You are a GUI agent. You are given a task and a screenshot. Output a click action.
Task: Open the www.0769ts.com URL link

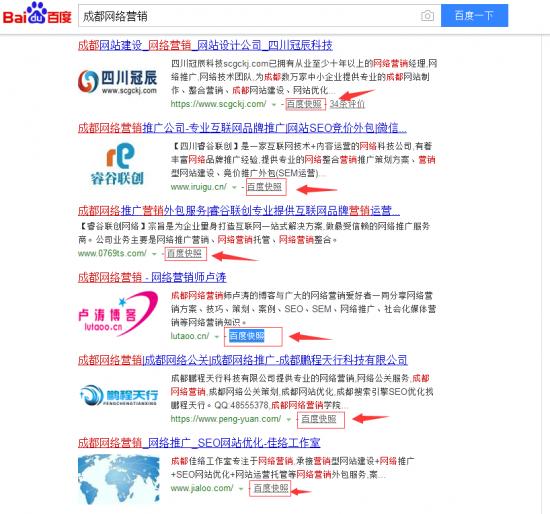click(x=112, y=253)
